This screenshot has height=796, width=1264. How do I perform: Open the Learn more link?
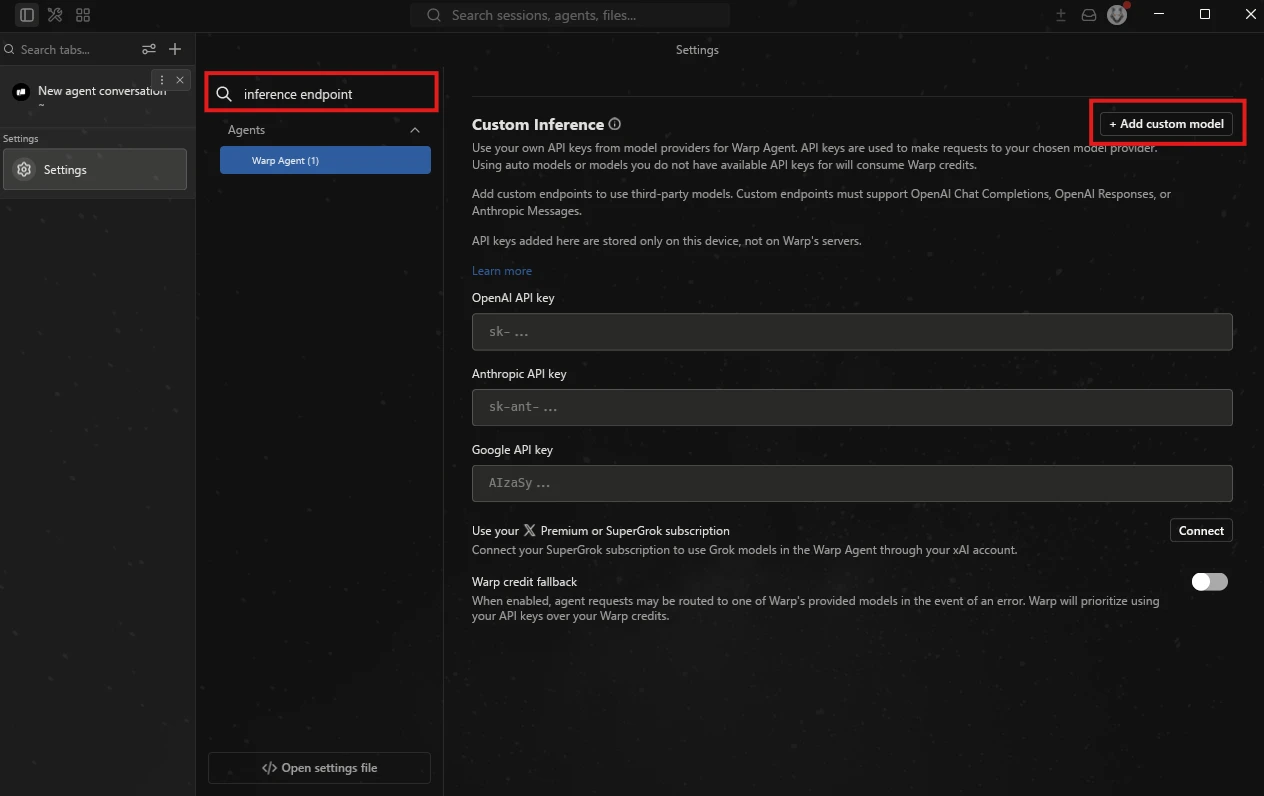[x=502, y=271]
